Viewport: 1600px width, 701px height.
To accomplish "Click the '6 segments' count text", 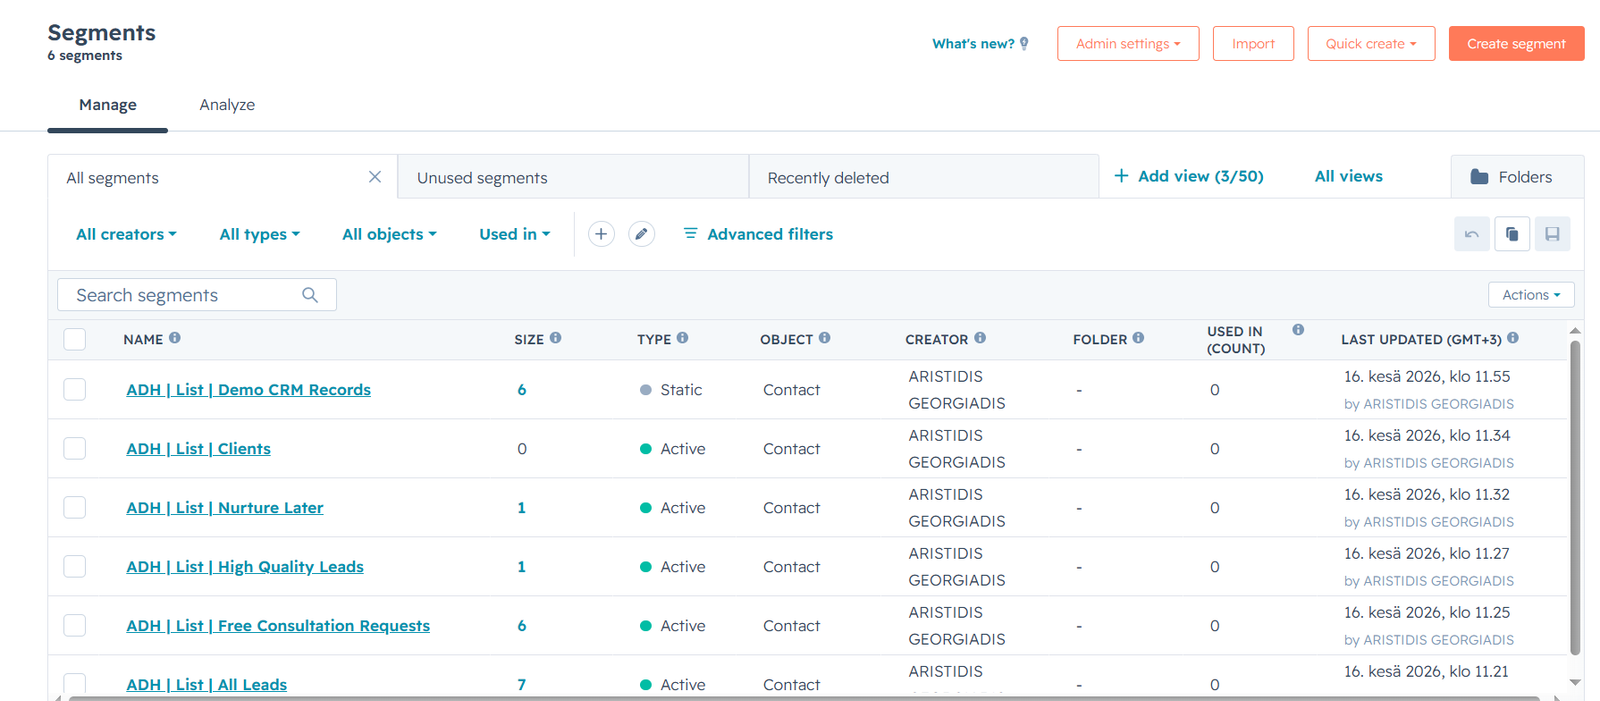I will (x=85, y=55).
